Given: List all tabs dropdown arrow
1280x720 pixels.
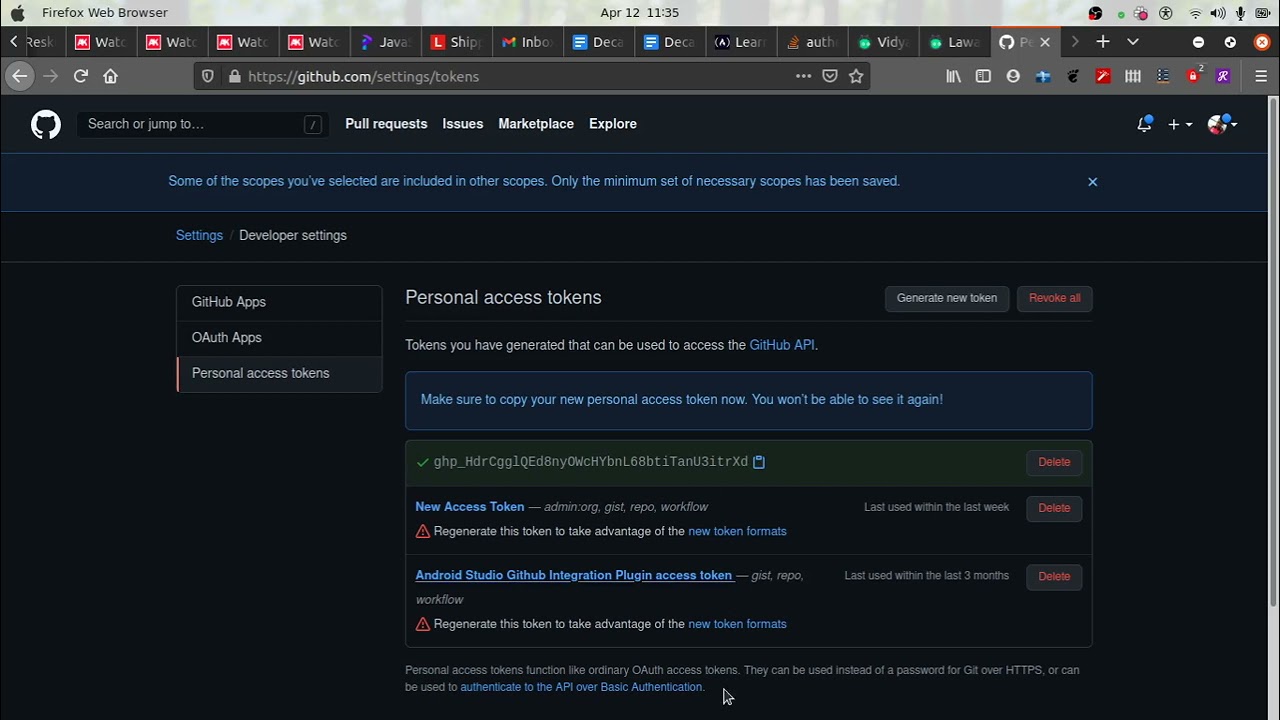Looking at the screenshot, I should click(x=1133, y=42).
